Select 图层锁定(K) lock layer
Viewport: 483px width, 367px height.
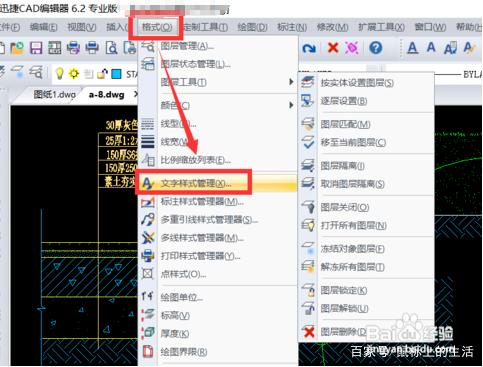click(344, 290)
